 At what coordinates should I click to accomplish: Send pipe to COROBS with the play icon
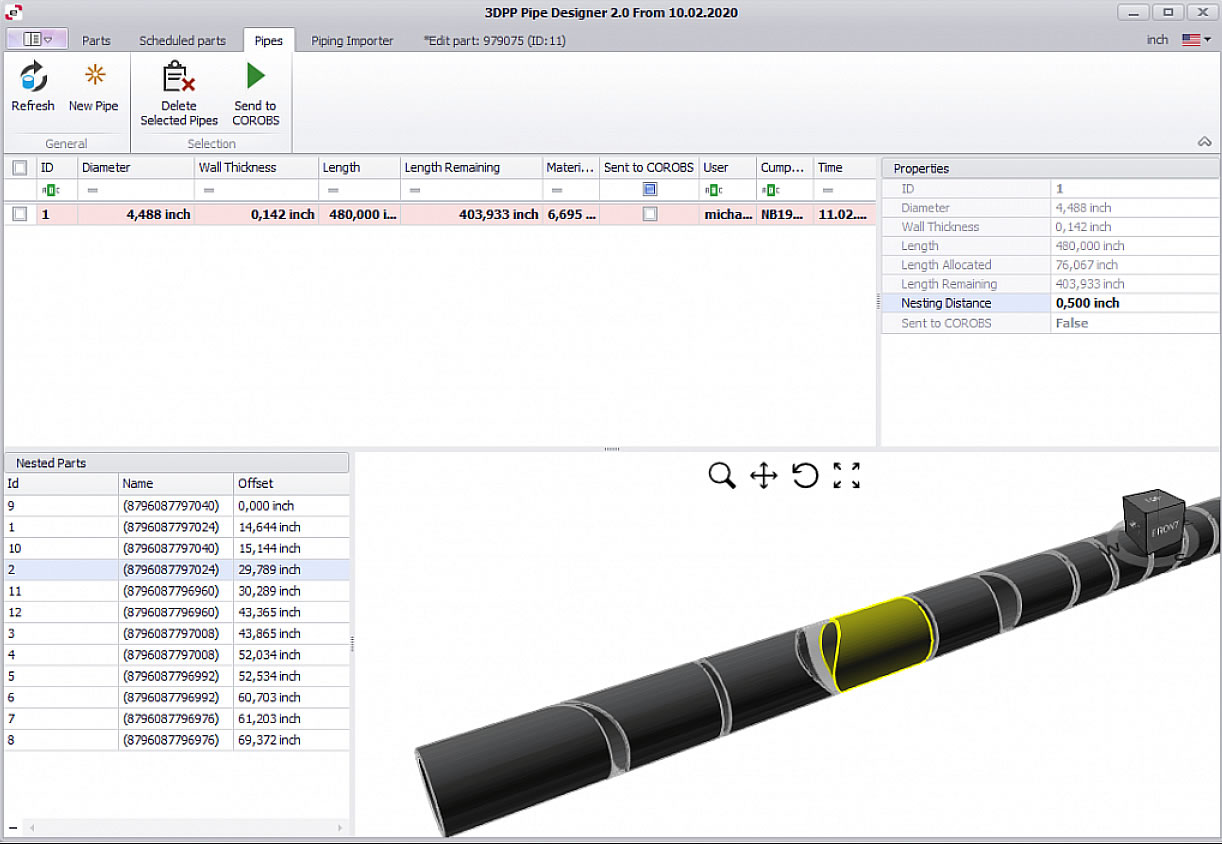pyautogui.click(x=255, y=78)
